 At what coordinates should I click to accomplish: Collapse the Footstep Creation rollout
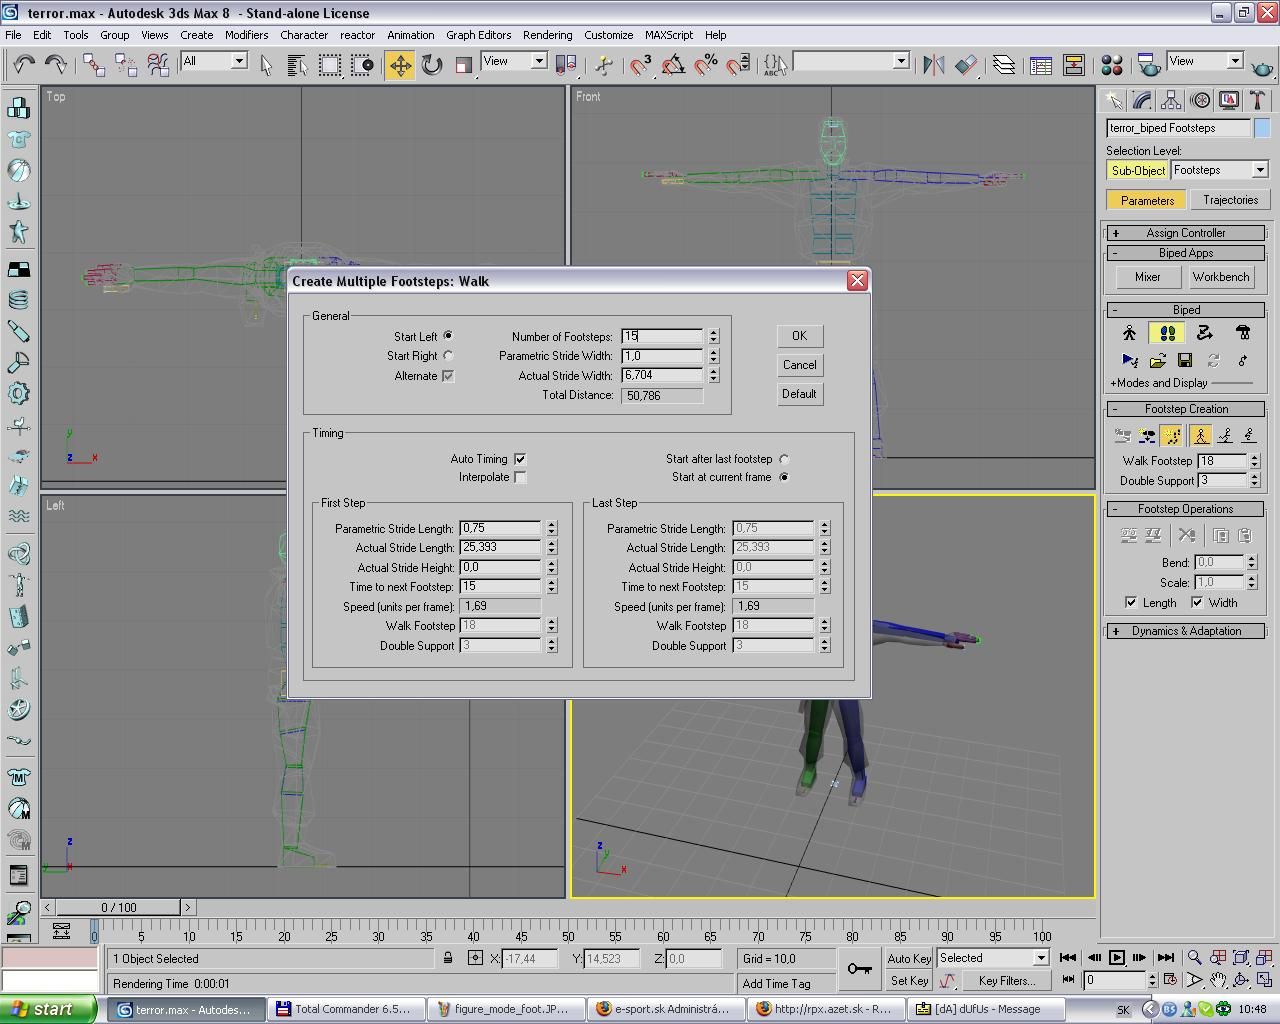(x=1186, y=409)
